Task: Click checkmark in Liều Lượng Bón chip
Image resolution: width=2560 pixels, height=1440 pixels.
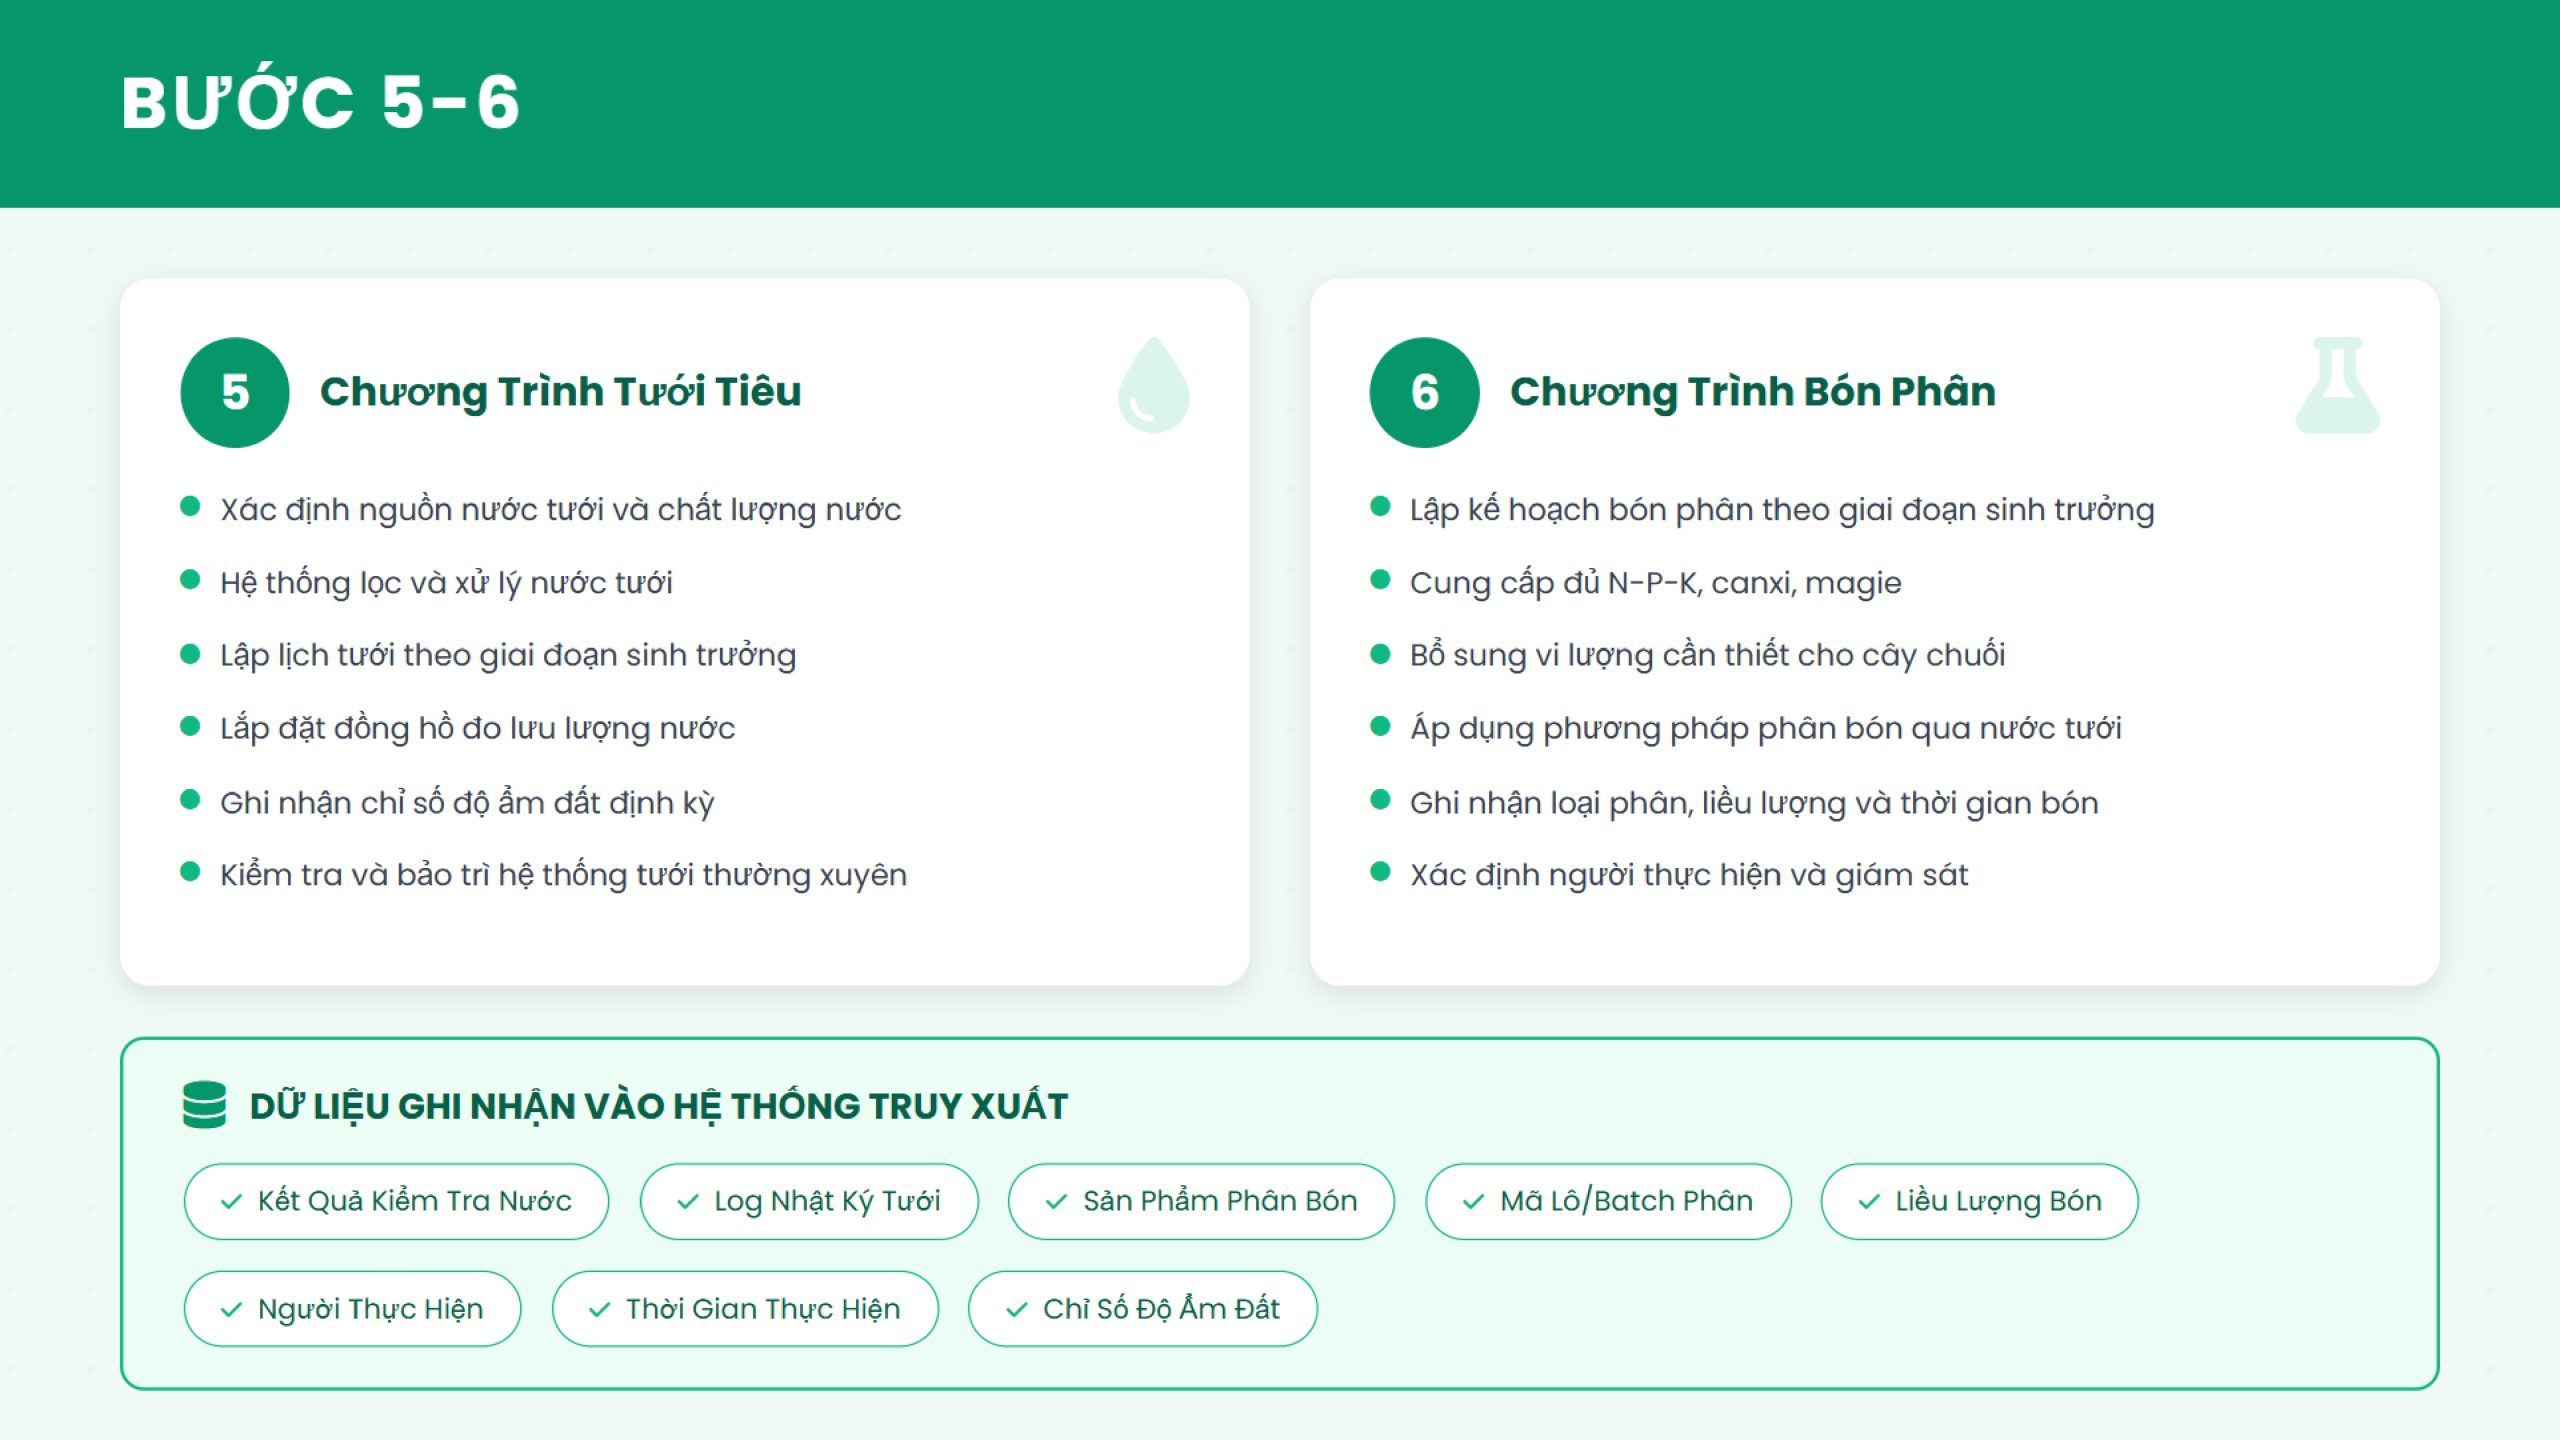Action: click(x=1869, y=1202)
